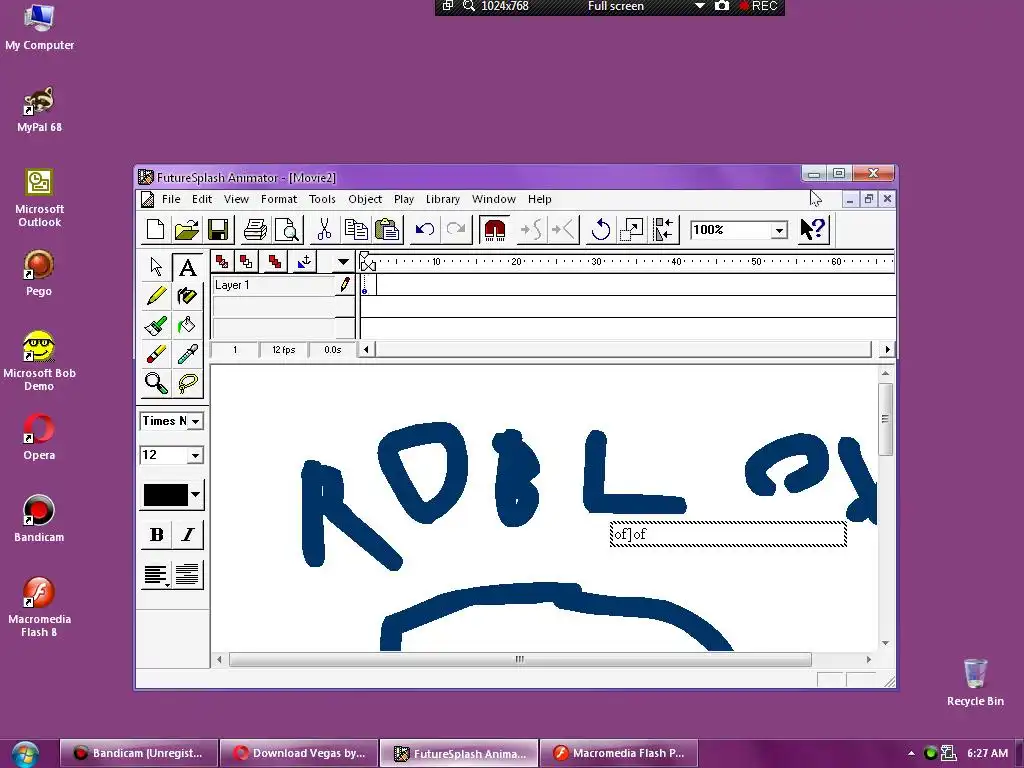Viewport: 1024px width, 768px height.
Task: Open the text alignment options button
Action: 156,575
